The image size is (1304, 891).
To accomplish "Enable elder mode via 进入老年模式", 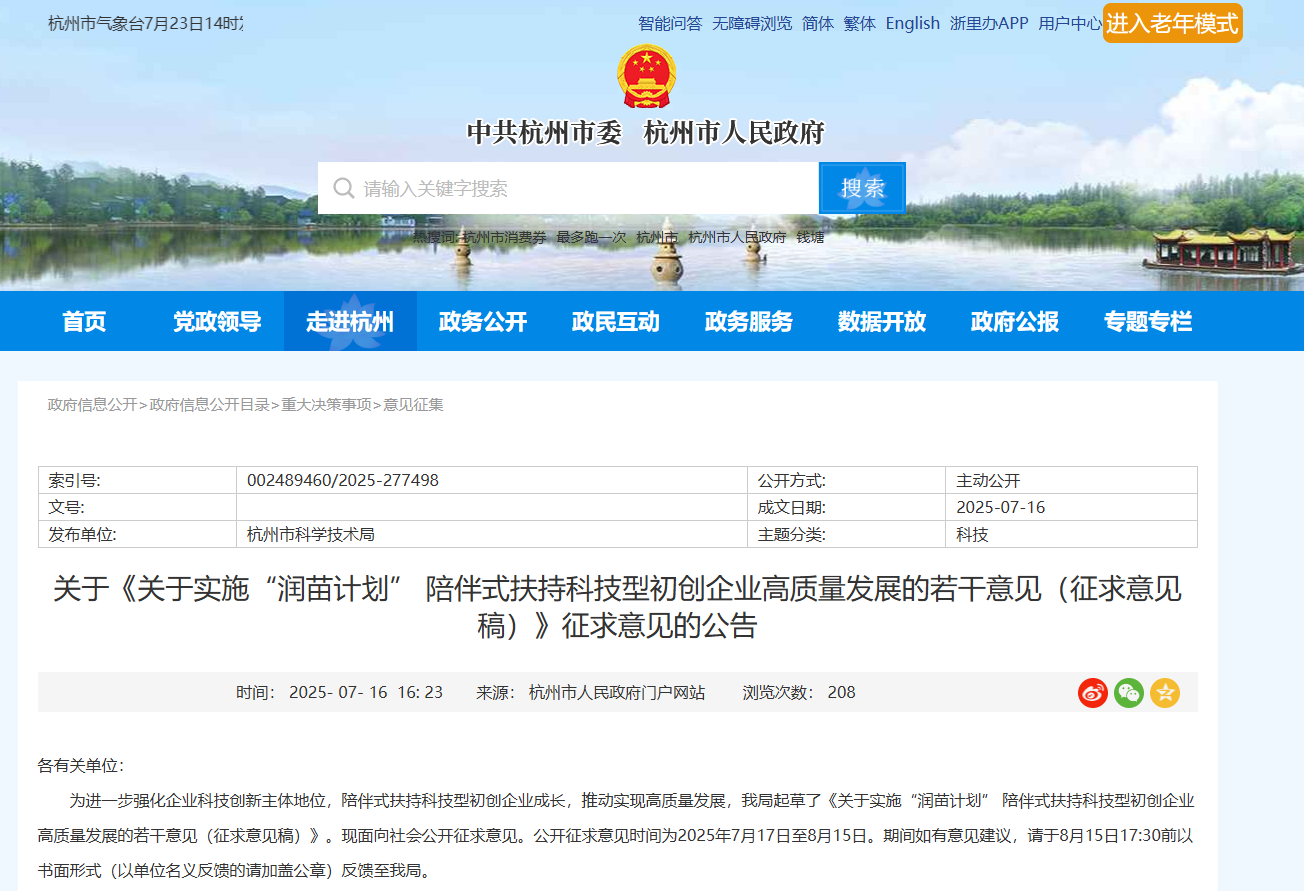I will click(x=1172, y=22).
